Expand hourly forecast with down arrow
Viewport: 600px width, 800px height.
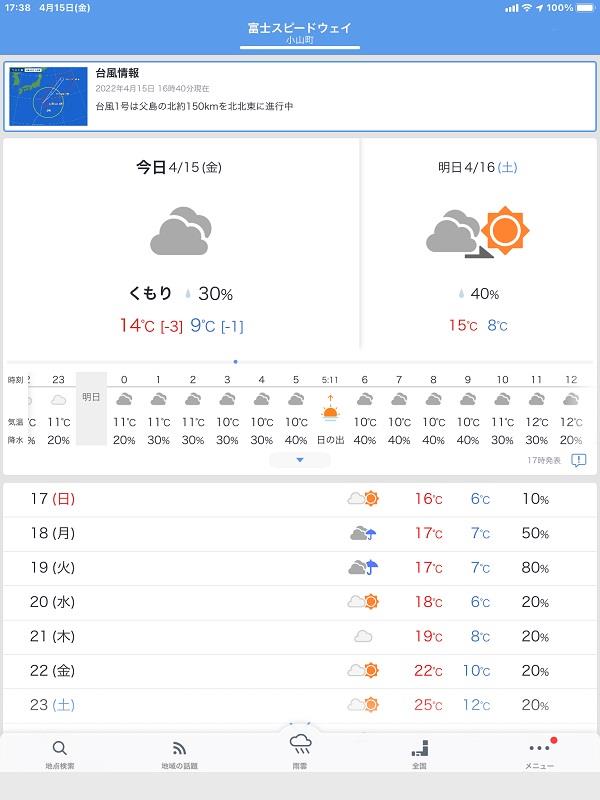(x=300, y=460)
